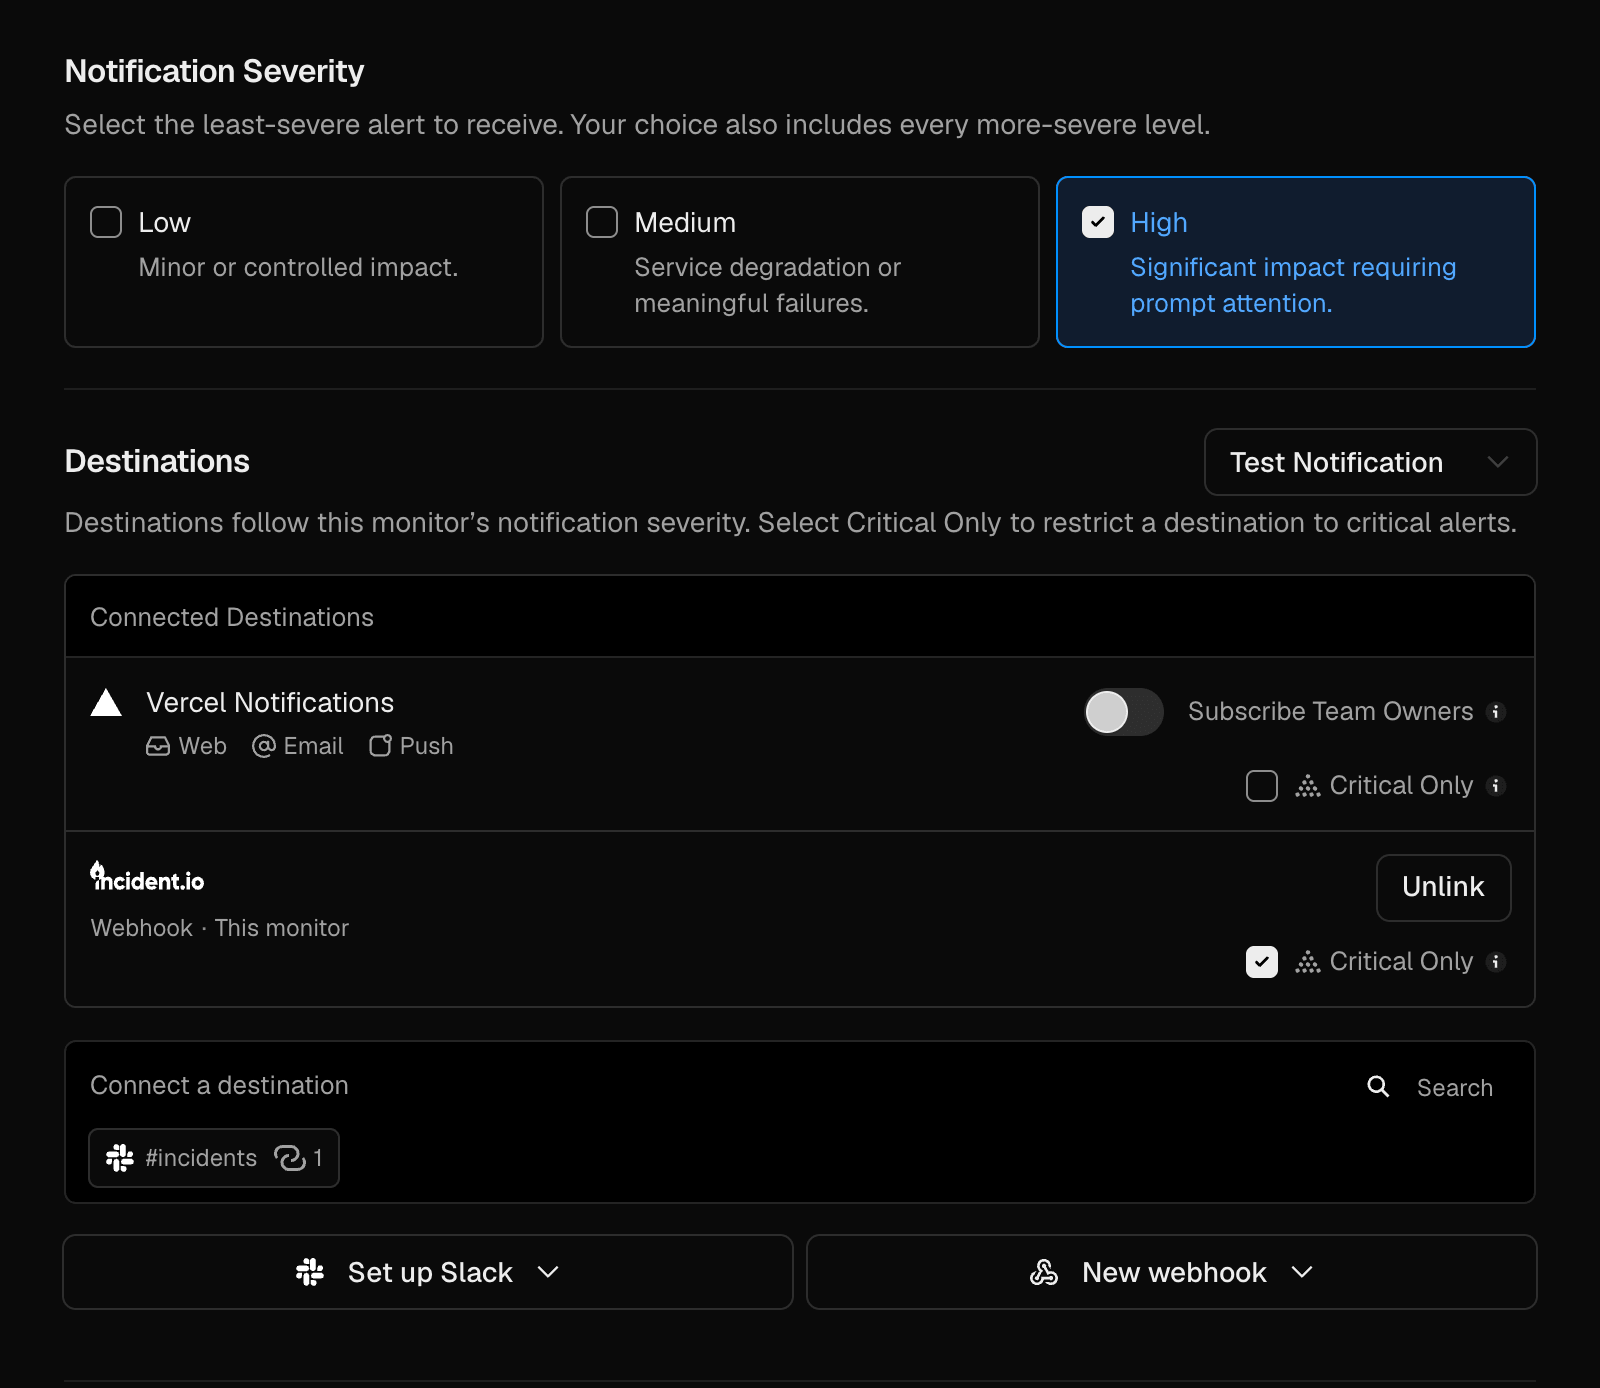The width and height of the screenshot is (1600, 1388).
Task: Click the Email at-sign icon
Action: pos(264,746)
